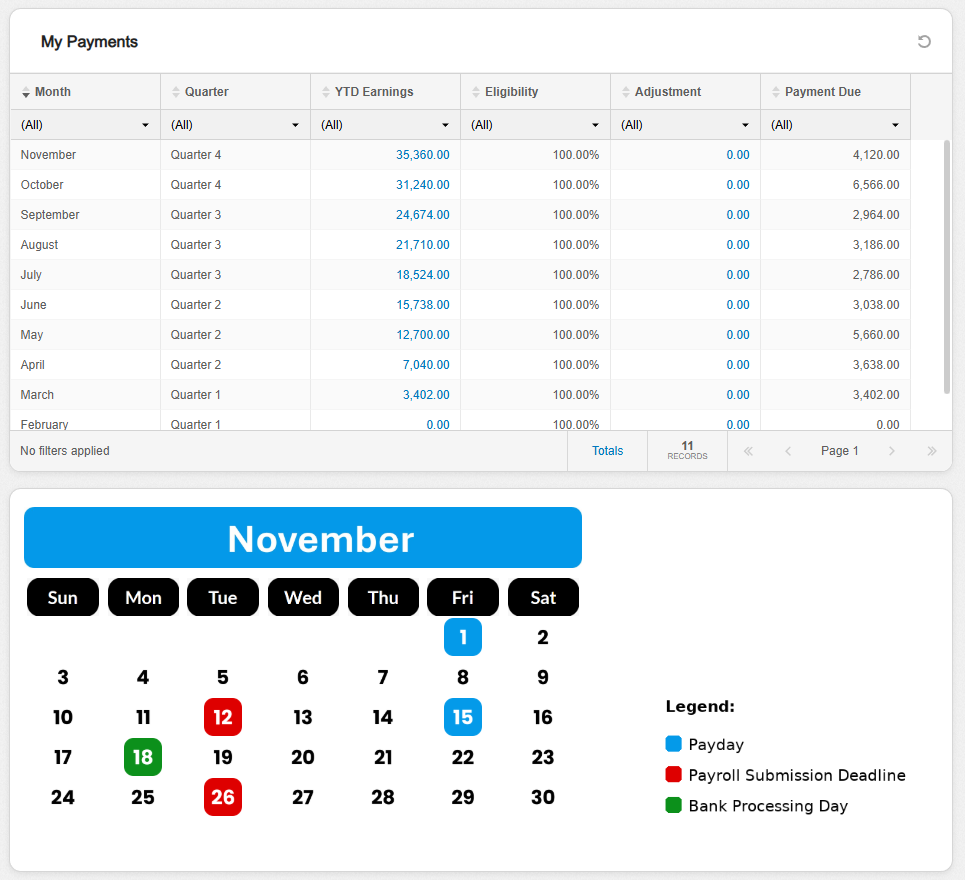Open November YTD earnings 35,360.00 link
This screenshot has width=965, height=880.
[x=422, y=155]
